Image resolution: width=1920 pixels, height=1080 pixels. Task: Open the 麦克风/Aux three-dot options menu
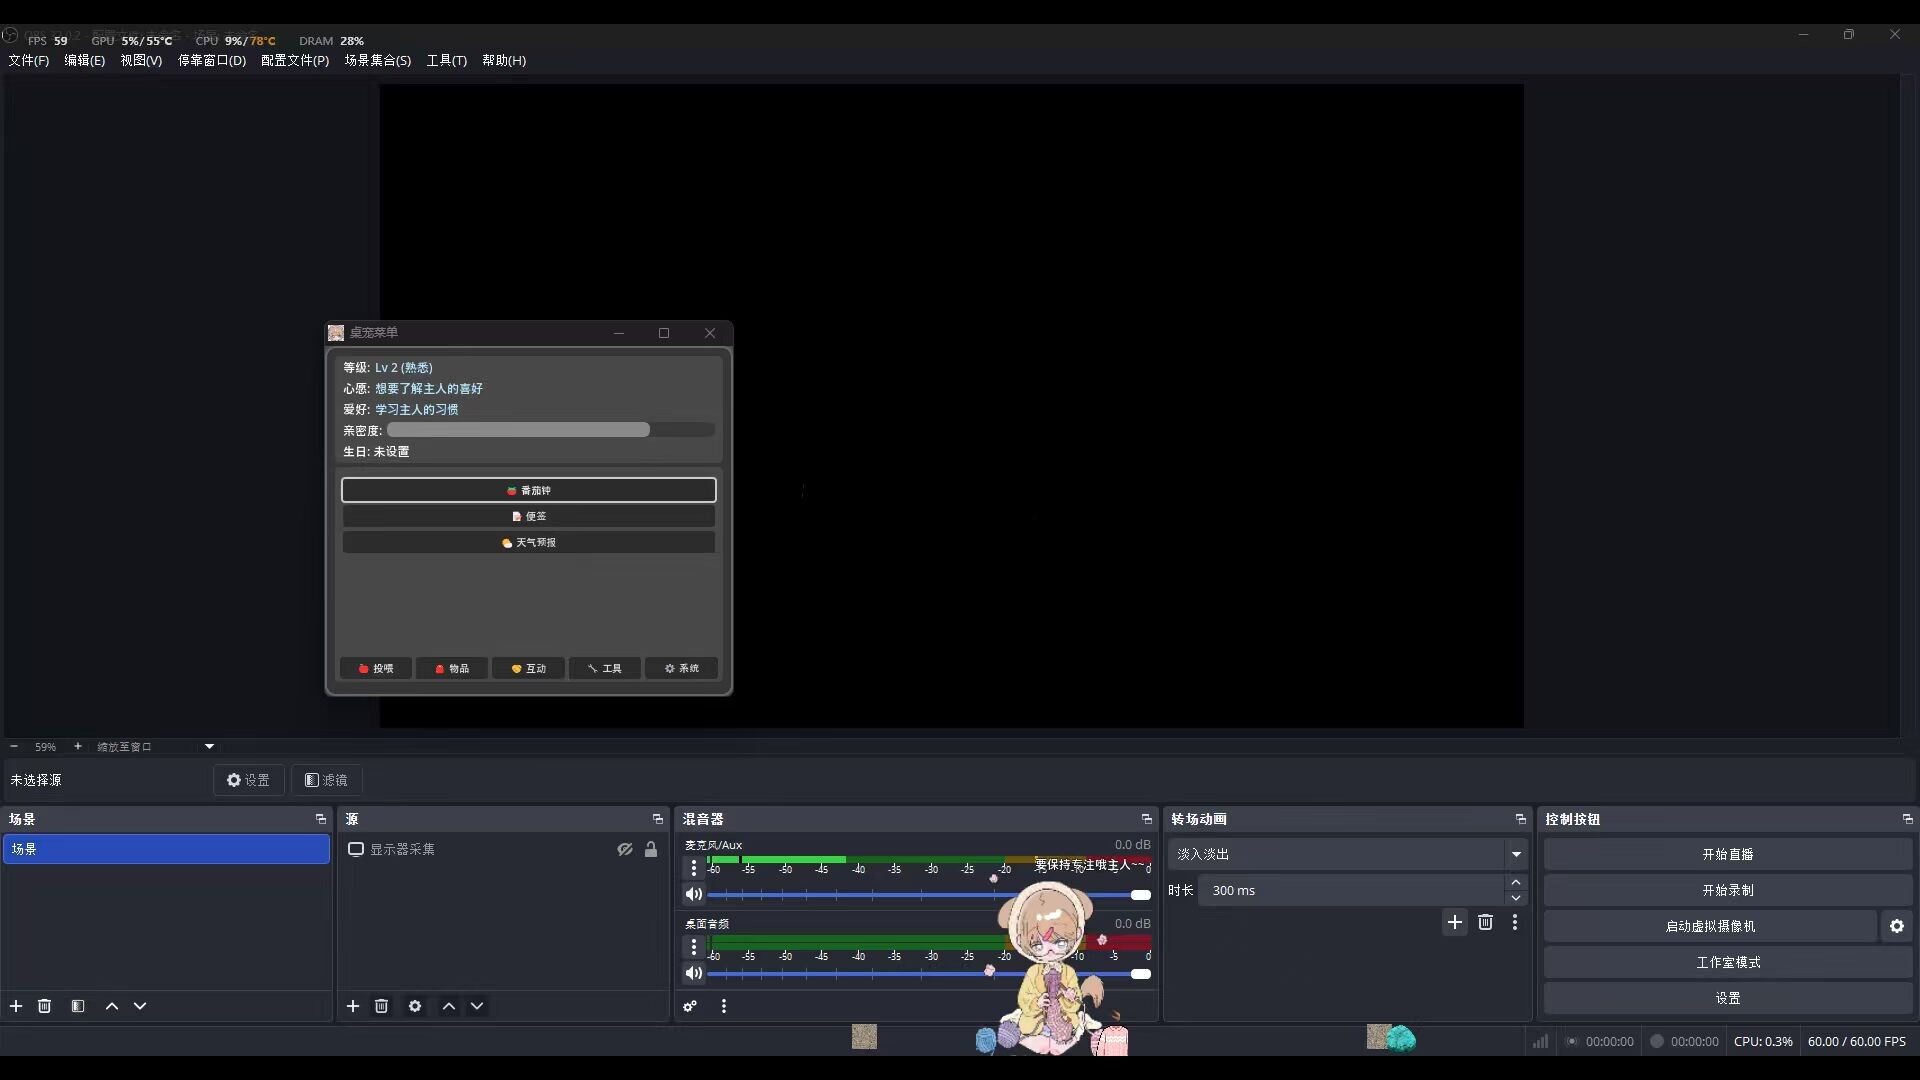click(x=694, y=868)
